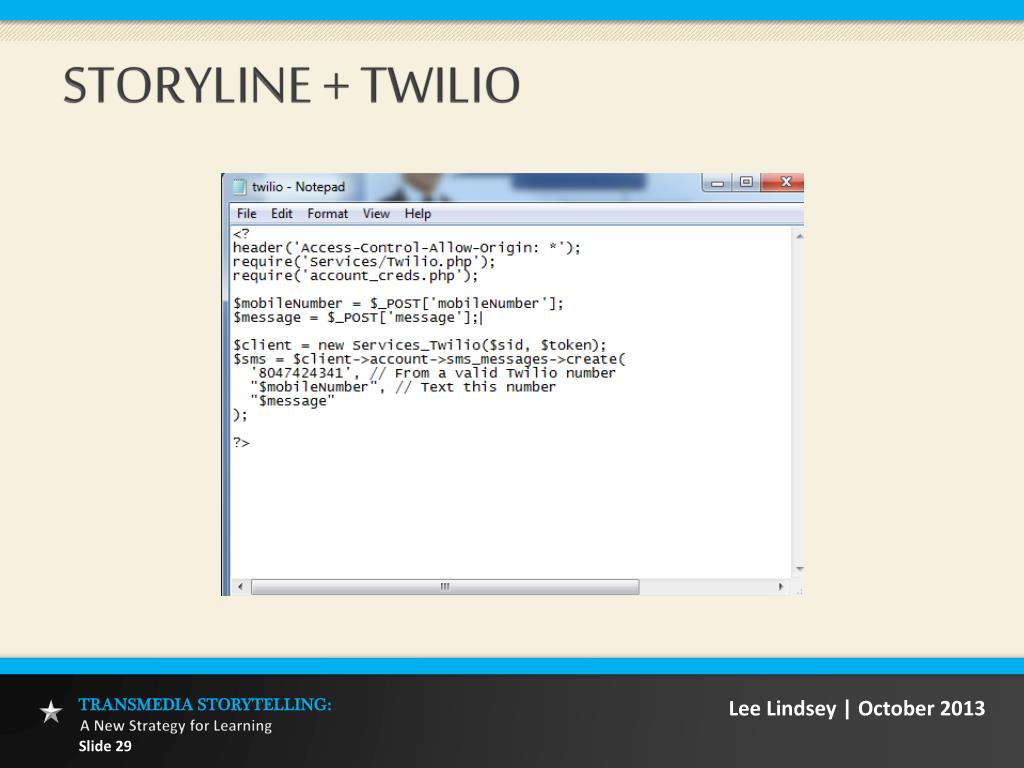Click the horizontal scrollbar thumb
1024x768 pixels.
tap(445, 586)
